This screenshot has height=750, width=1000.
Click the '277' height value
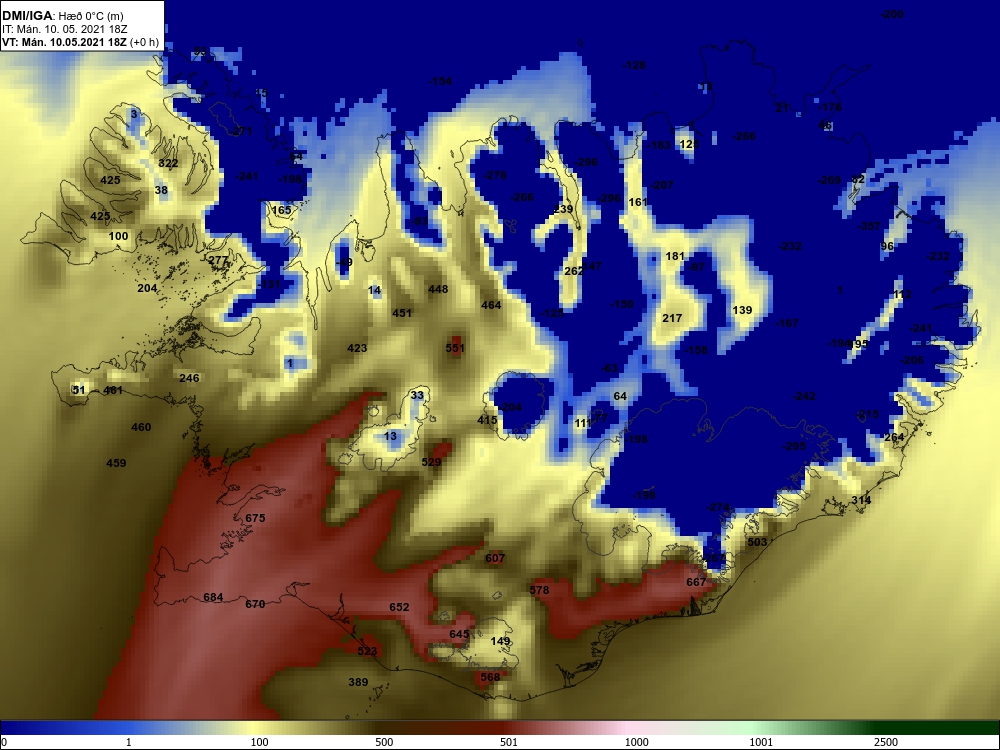coord(217,260)
